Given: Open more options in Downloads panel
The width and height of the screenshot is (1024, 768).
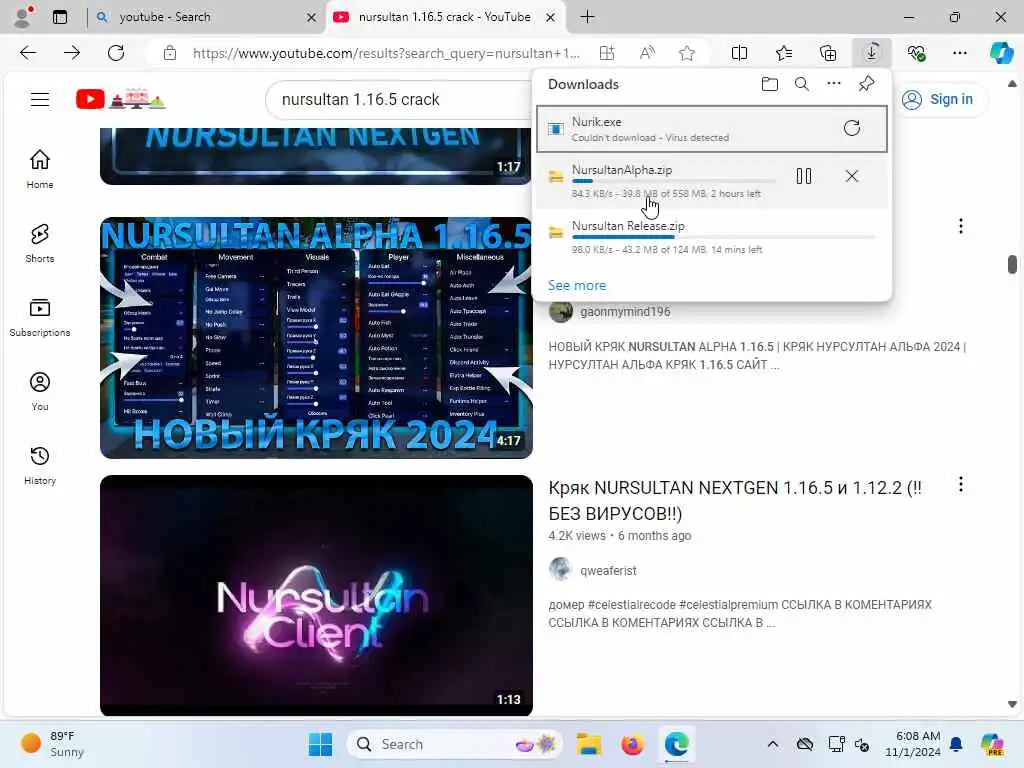Looking at the screenshot, I should click(x=834, y=84).
